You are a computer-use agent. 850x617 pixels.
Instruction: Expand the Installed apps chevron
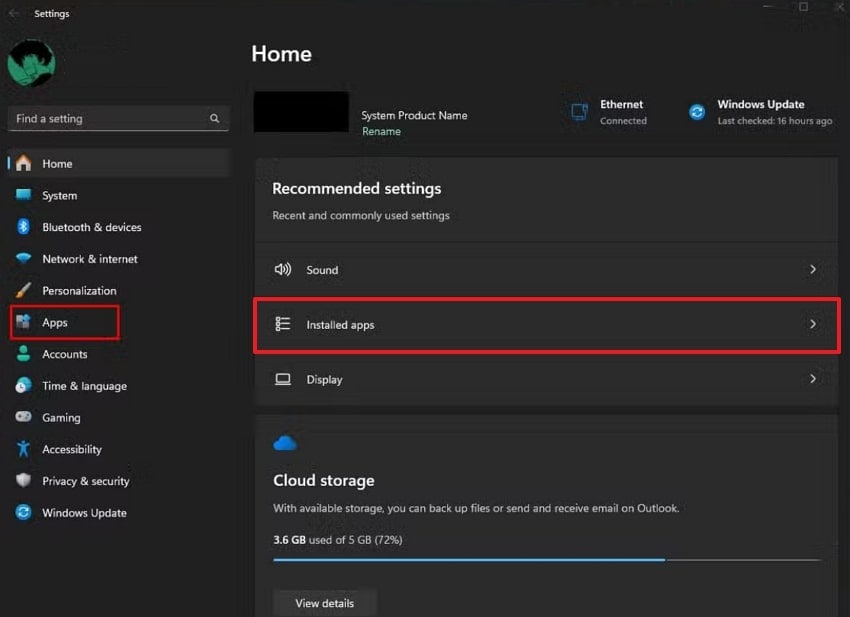pyautogui.click(x=813, y=324)
